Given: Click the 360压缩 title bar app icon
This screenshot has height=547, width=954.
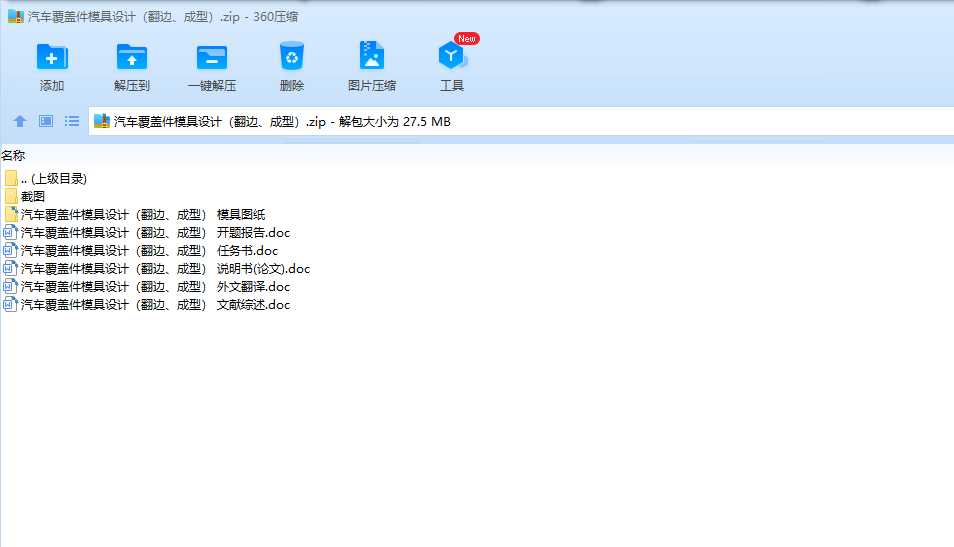Looking at the screenshot, I should (15, 16).
